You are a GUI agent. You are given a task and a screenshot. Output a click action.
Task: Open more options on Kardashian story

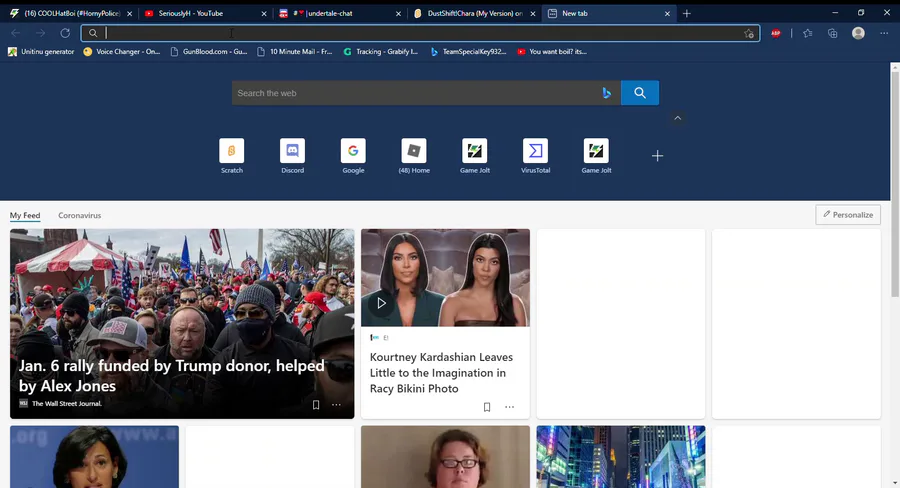[x=509, y=407]
